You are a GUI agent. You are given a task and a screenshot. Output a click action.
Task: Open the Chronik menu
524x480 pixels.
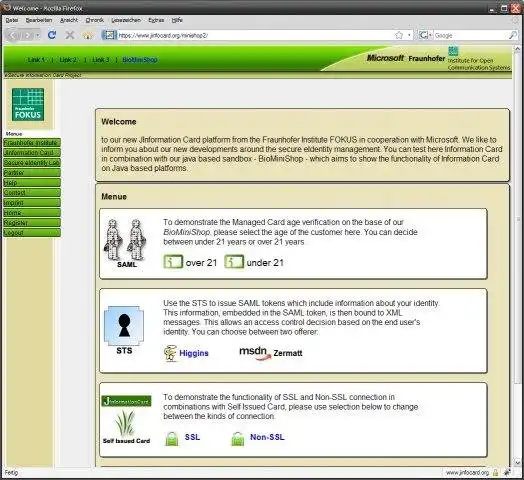[x=94, y=20]
